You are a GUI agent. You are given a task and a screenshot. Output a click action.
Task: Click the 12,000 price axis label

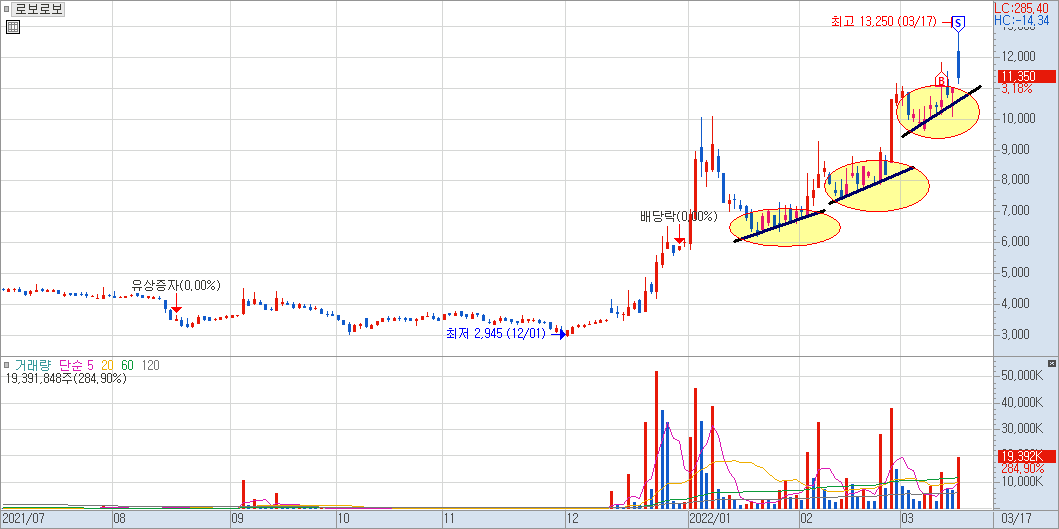click(1018, 57)
